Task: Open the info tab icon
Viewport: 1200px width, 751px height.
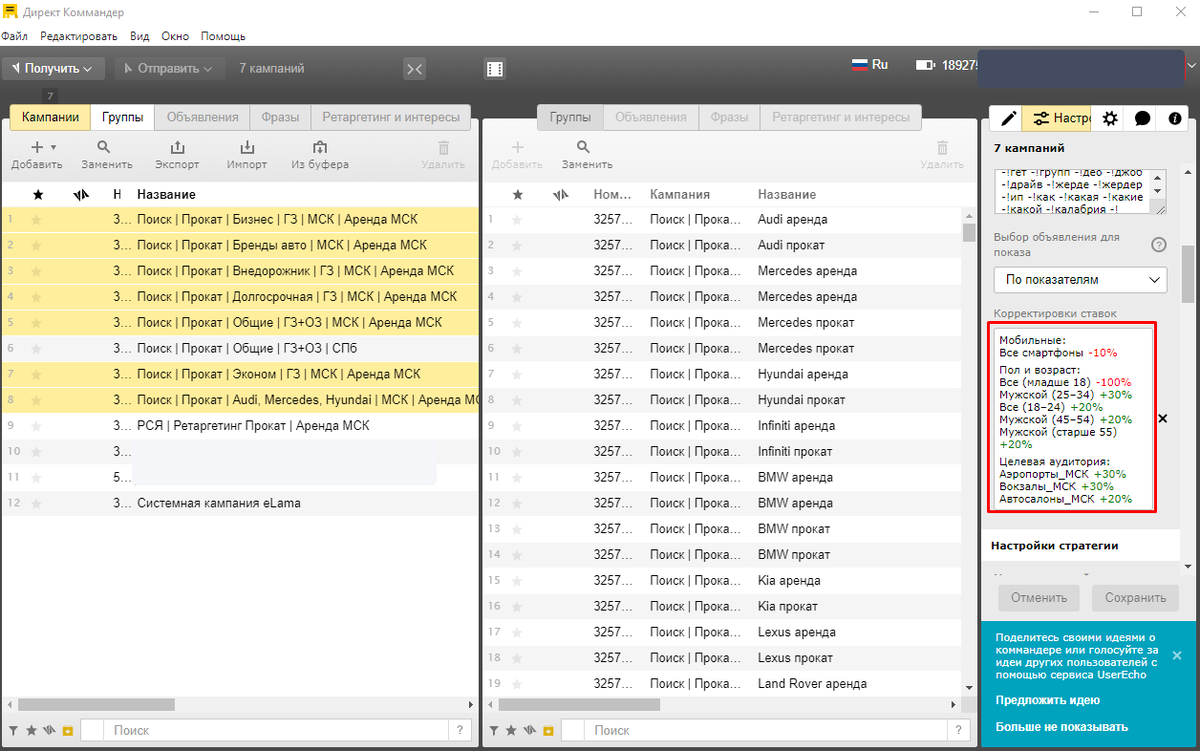Action: 1175,118
